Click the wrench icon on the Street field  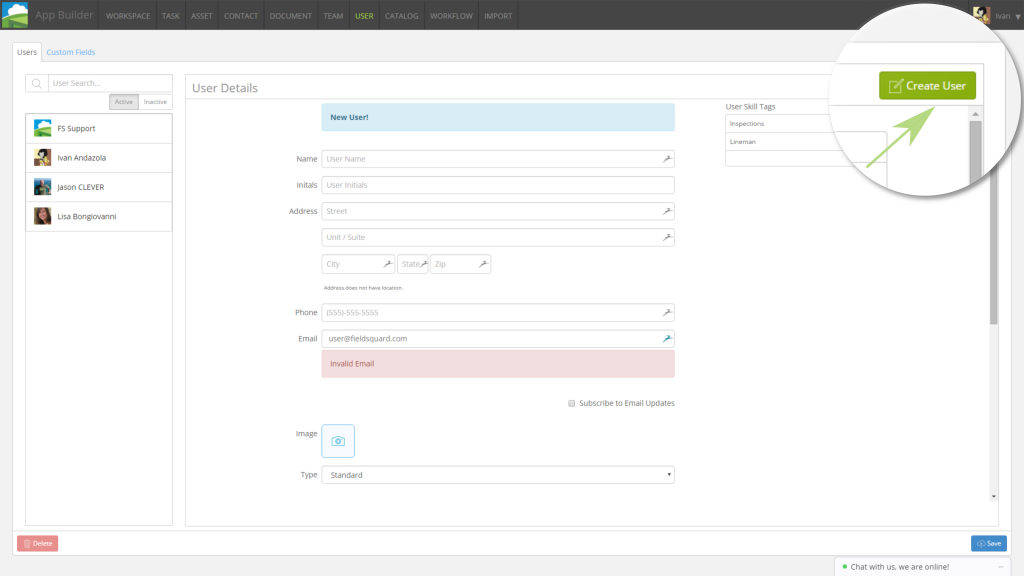tap(667, 211)
